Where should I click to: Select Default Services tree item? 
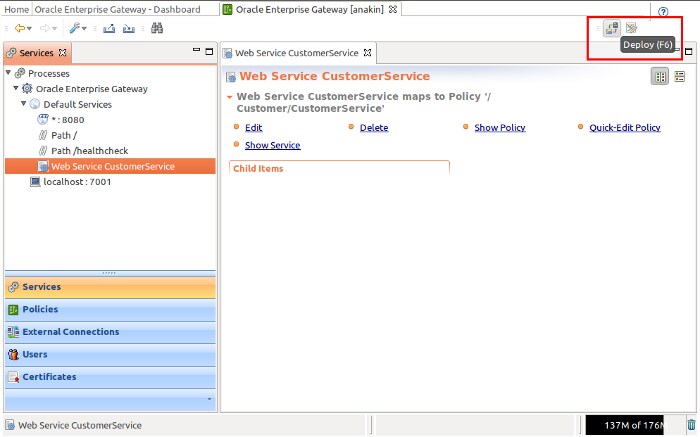(77, 104)
